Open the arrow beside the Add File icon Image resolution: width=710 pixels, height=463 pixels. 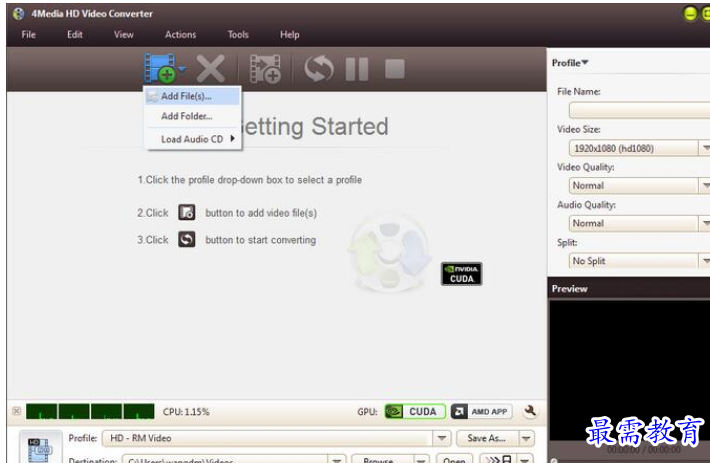point(182,69)
